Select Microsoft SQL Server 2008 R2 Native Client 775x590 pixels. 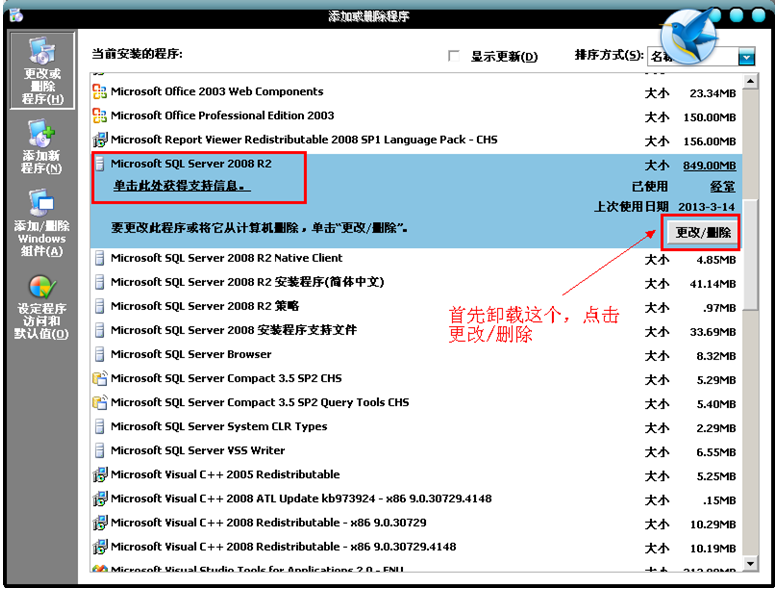pos(414,258)
